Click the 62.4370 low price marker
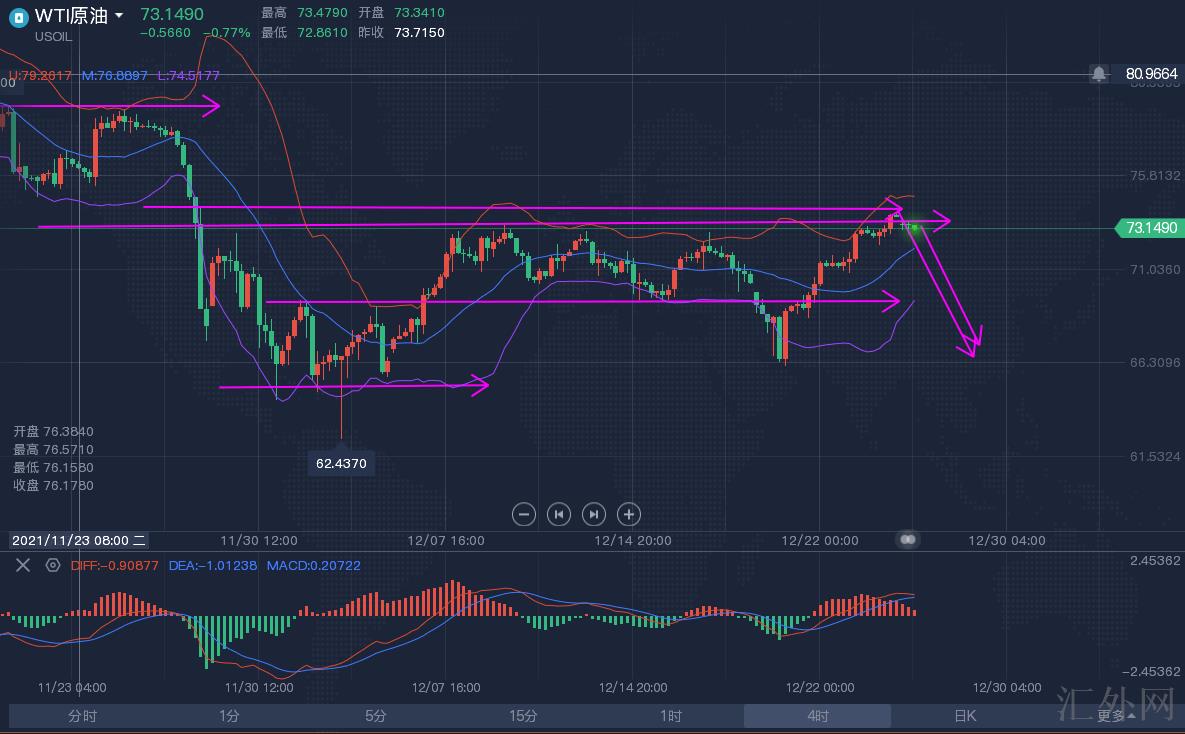This screenshot has width=1185, height=734. [341, 463]
